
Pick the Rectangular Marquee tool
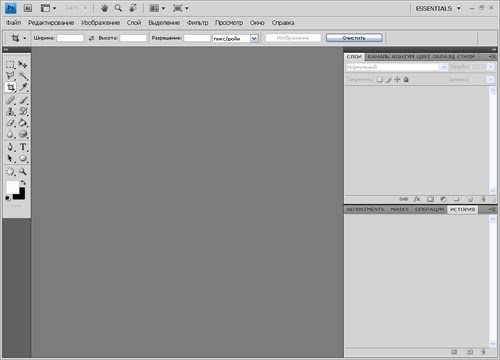click(x=11, y=64)
